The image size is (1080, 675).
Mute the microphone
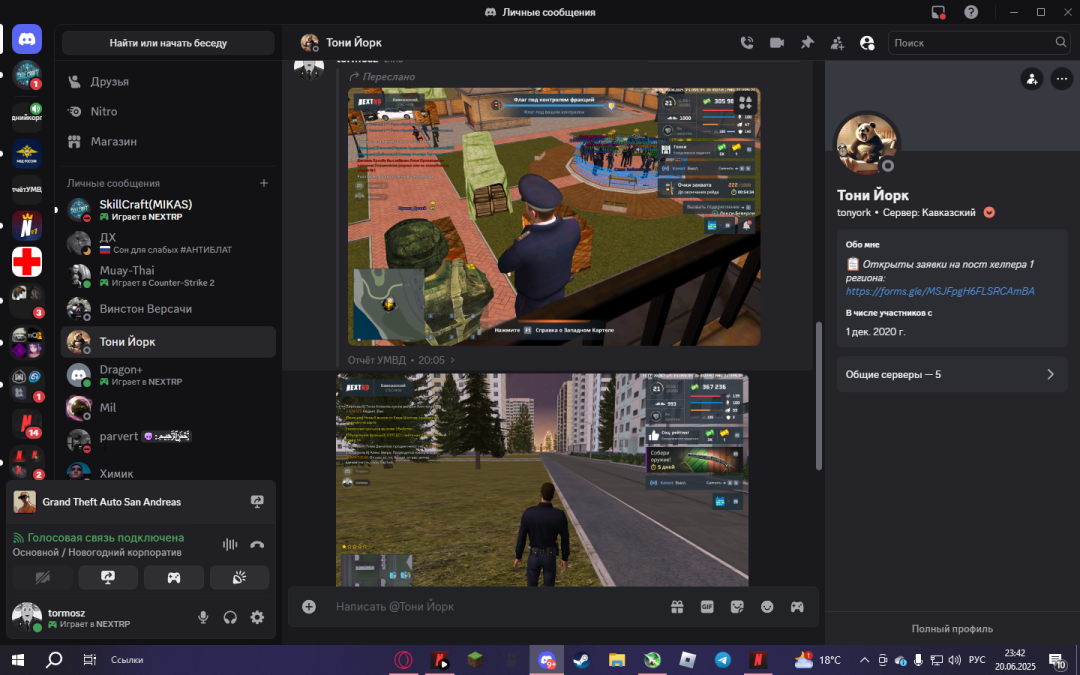coord(203,618)
